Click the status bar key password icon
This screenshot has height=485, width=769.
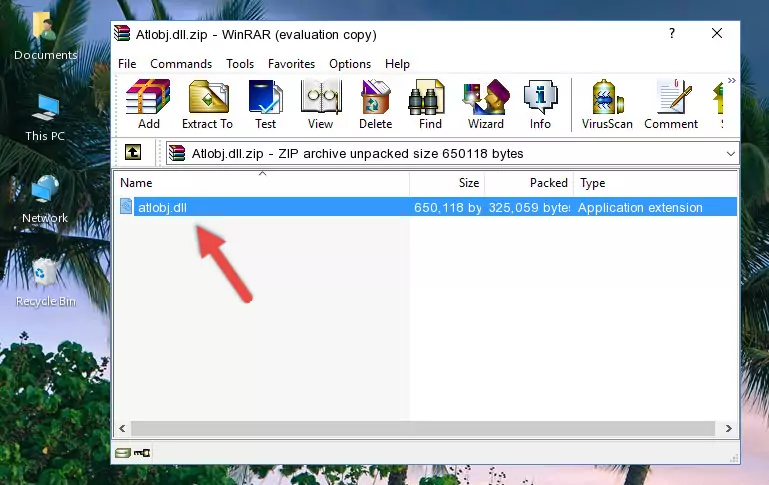click(x=142, y=453)
